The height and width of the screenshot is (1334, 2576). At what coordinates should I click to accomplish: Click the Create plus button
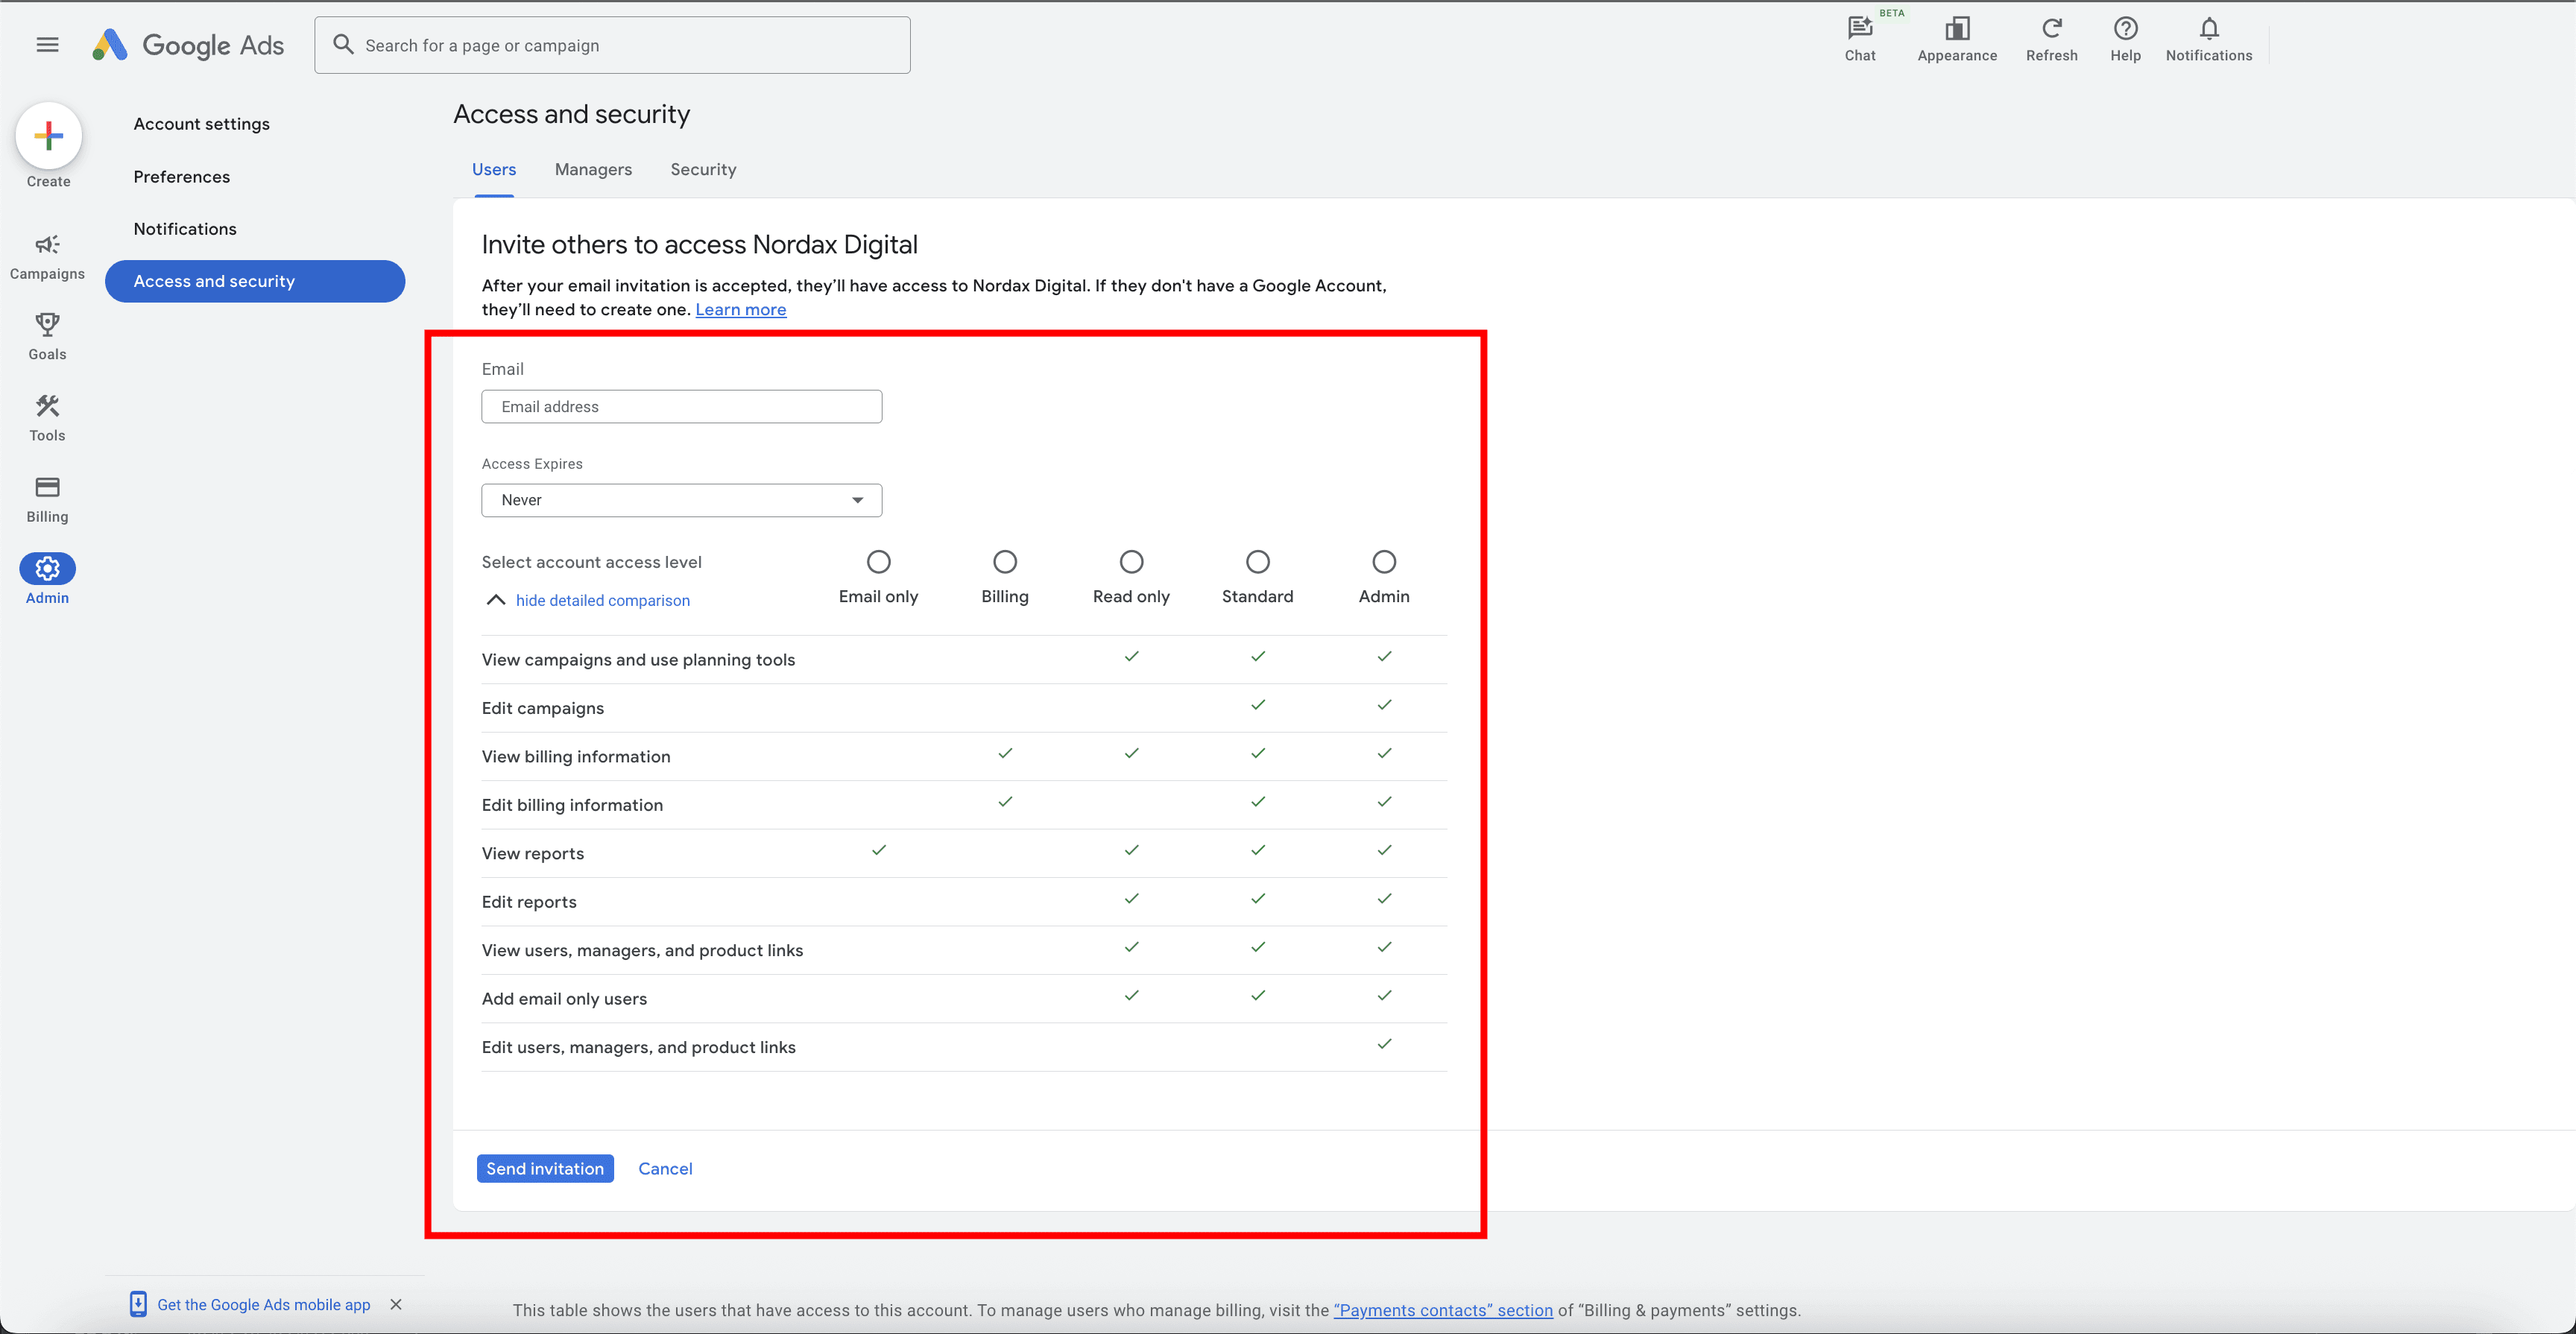(48, 136)
